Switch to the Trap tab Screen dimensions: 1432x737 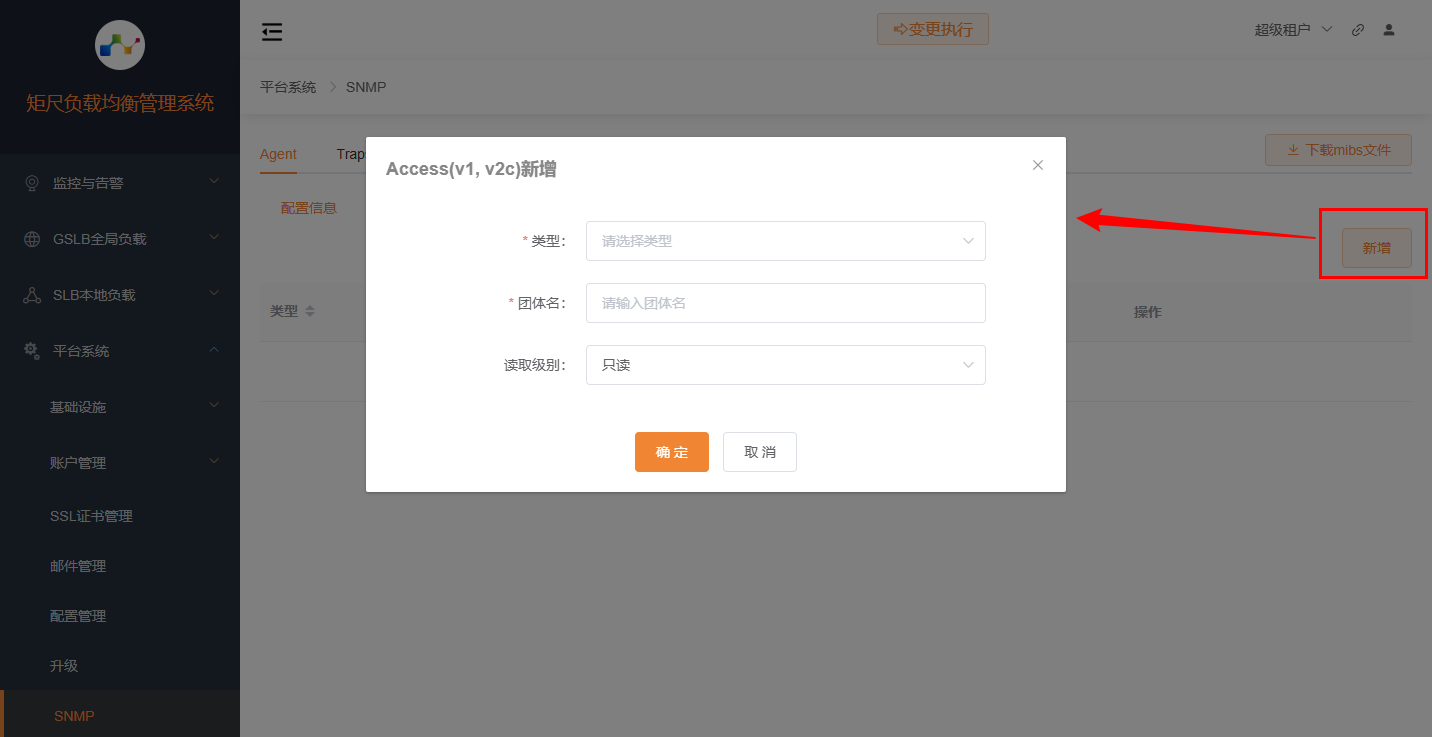352,154
